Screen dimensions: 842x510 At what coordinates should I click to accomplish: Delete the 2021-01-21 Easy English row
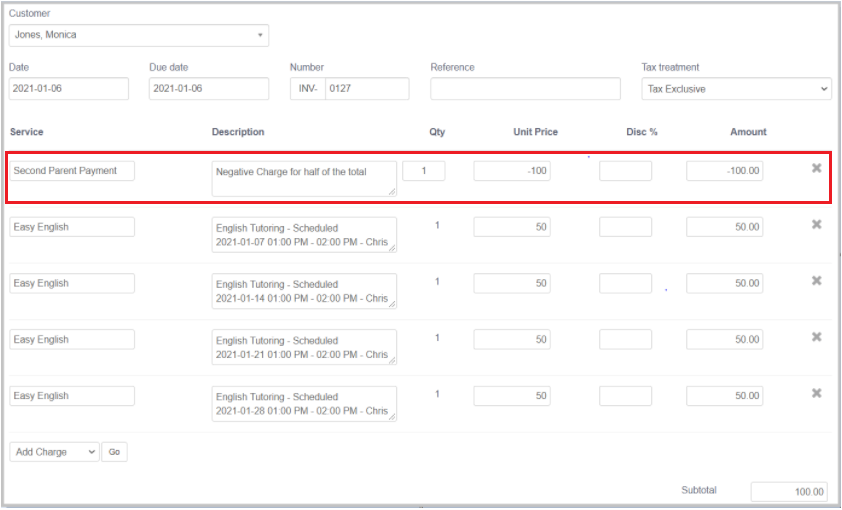[816, 337]
